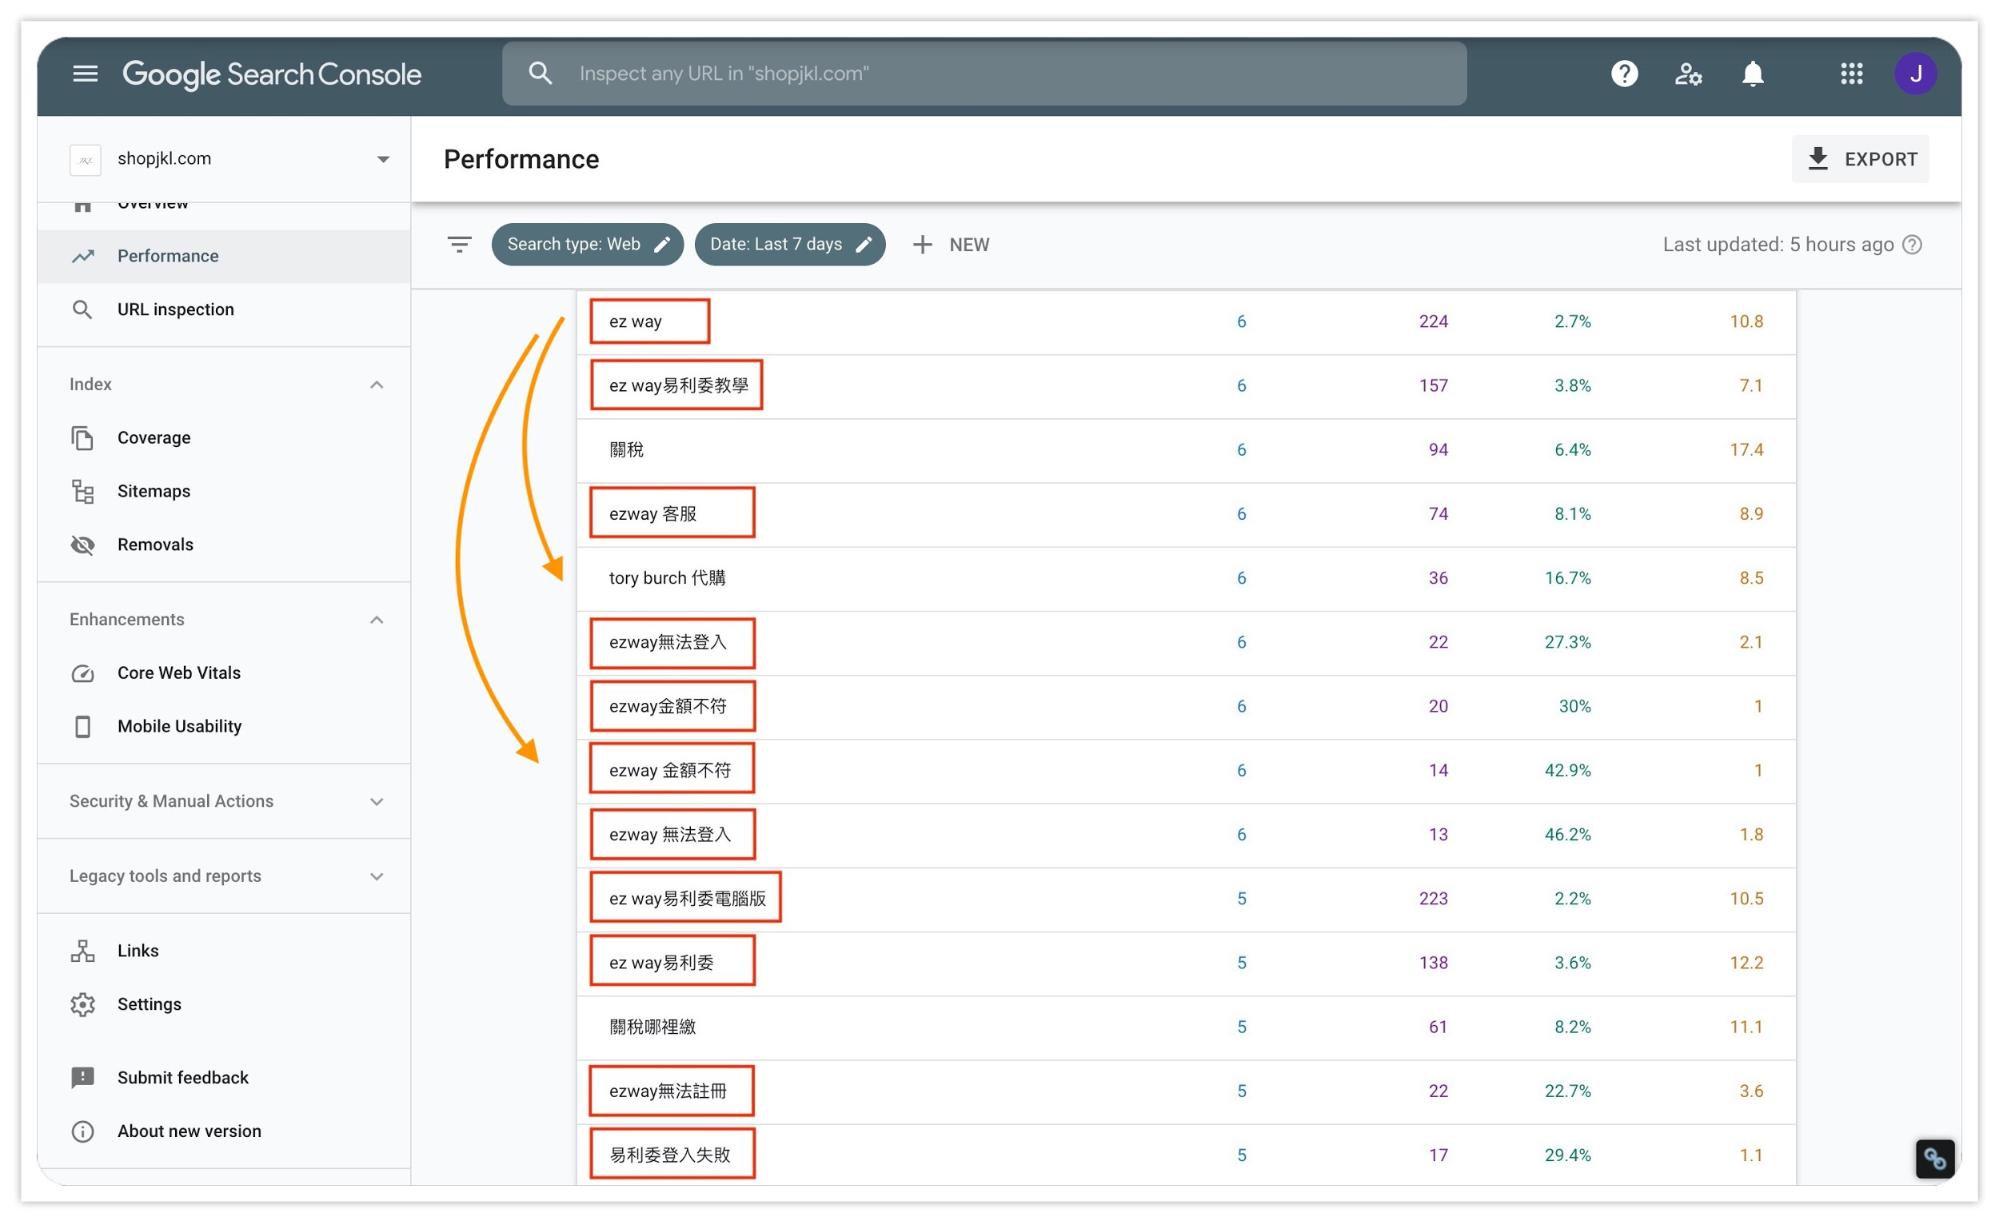
Task: Select the query row "ezway無法登入"
Action: (1186, 642)
